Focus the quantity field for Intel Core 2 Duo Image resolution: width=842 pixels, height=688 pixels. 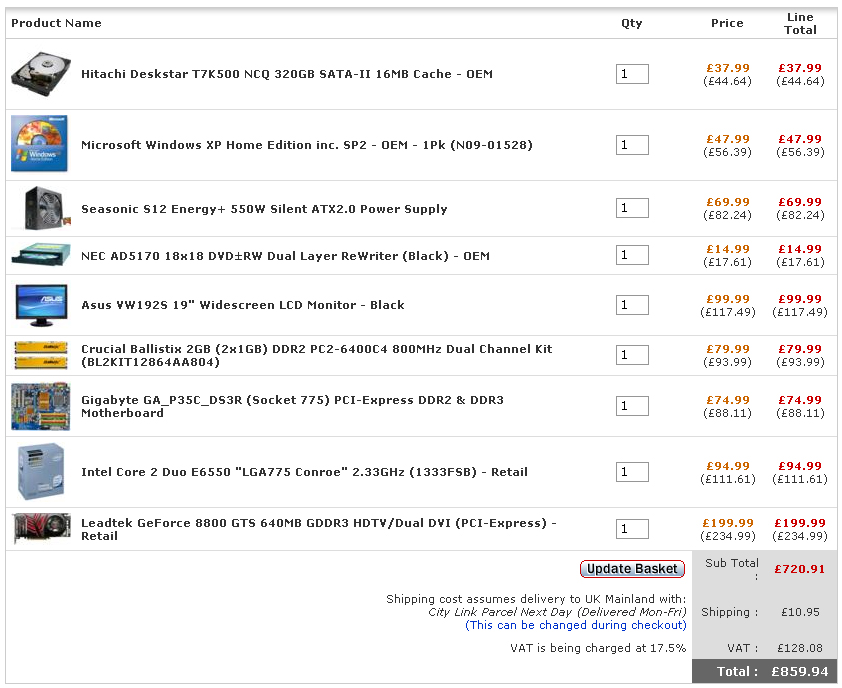pyautogui.click(x=632, y=472)
